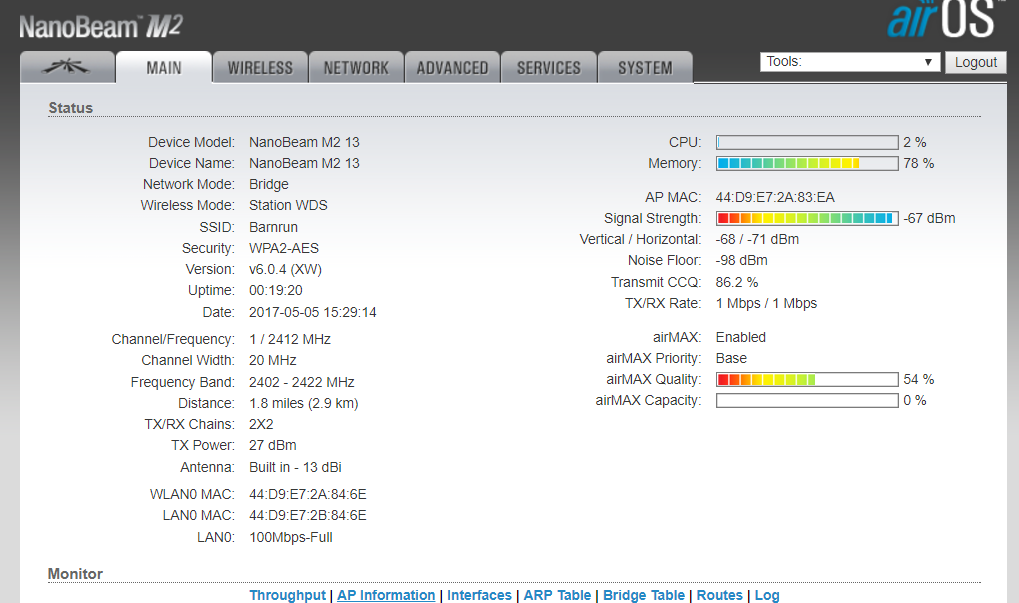Screen dimensions: 1019x603
Task: Open the Throughput monitor link
Action: click(x=287, y=595)
